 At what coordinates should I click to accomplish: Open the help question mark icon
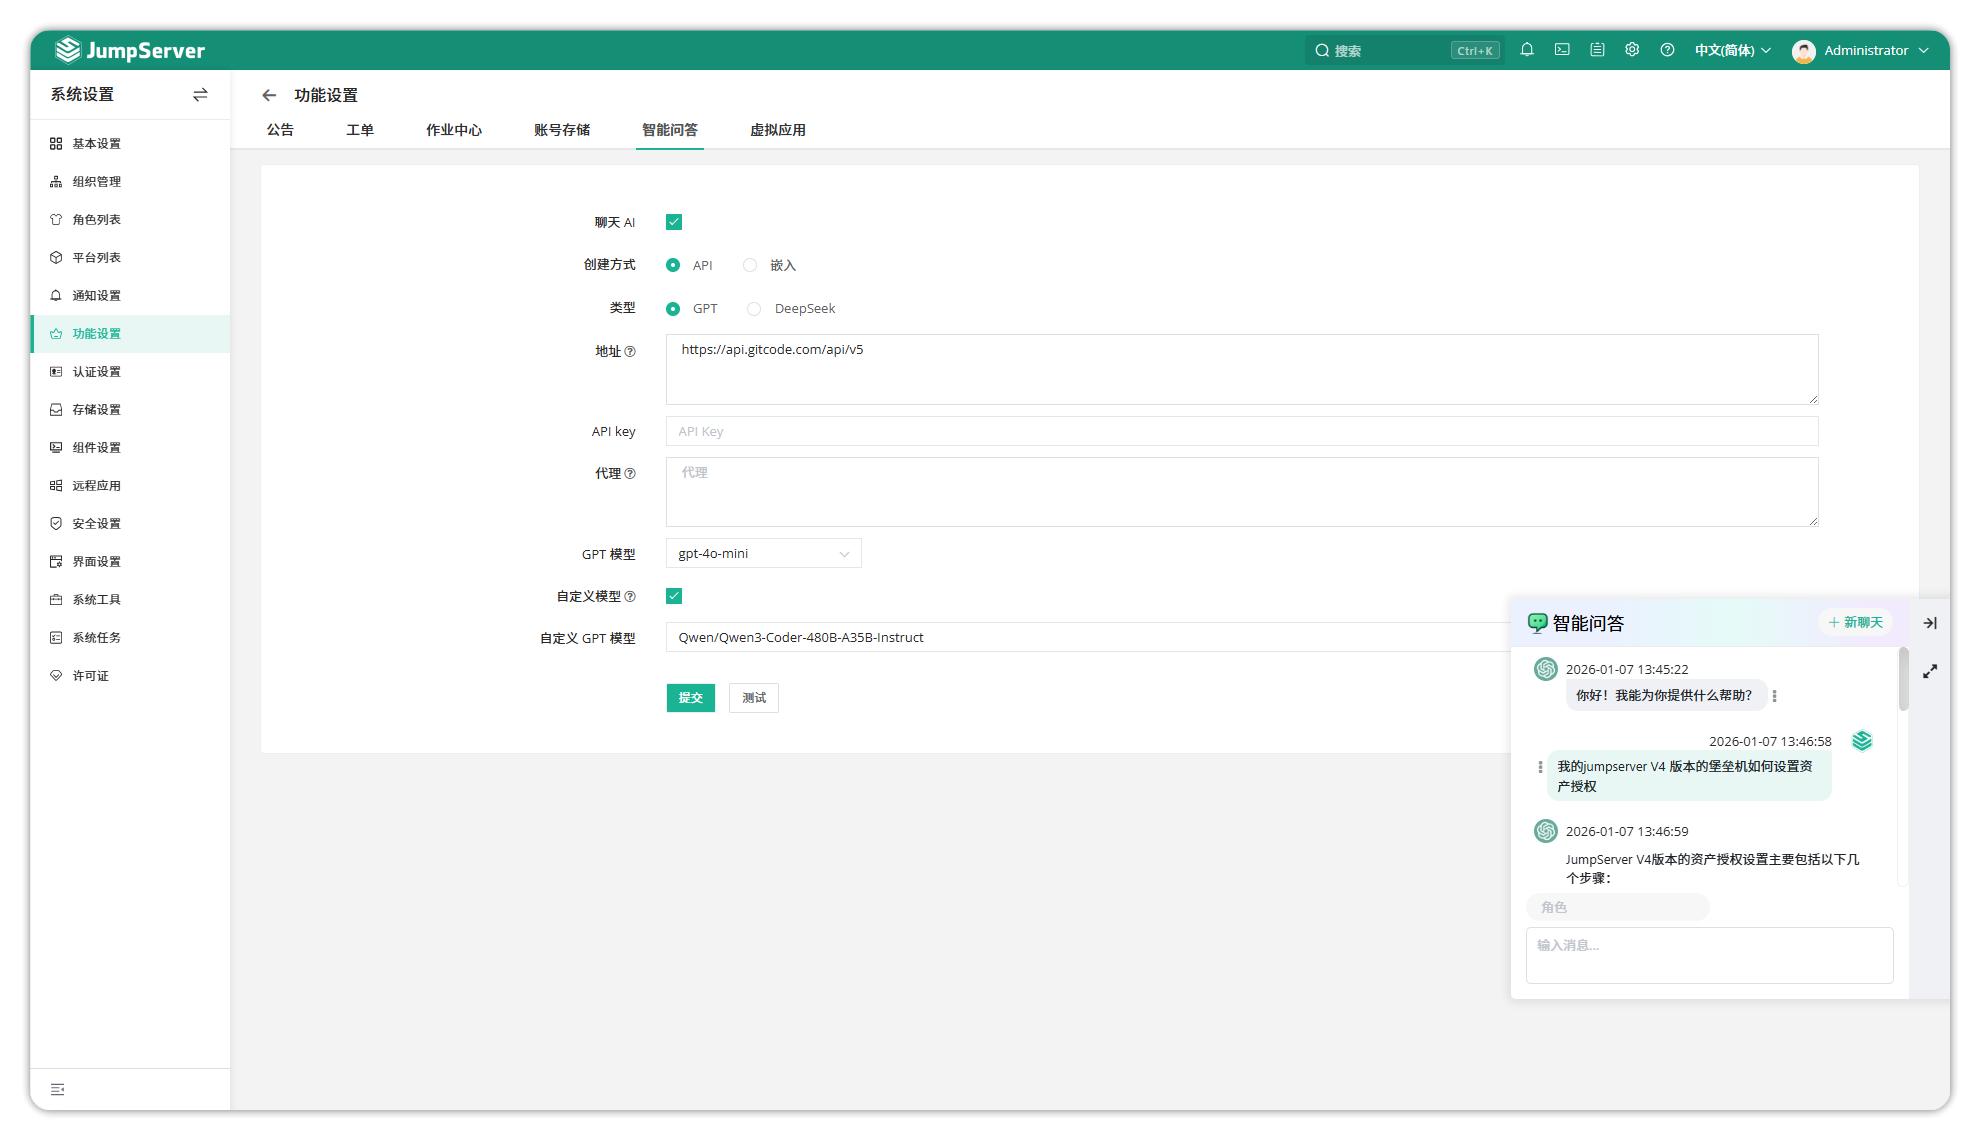(x=1667, y=50)
